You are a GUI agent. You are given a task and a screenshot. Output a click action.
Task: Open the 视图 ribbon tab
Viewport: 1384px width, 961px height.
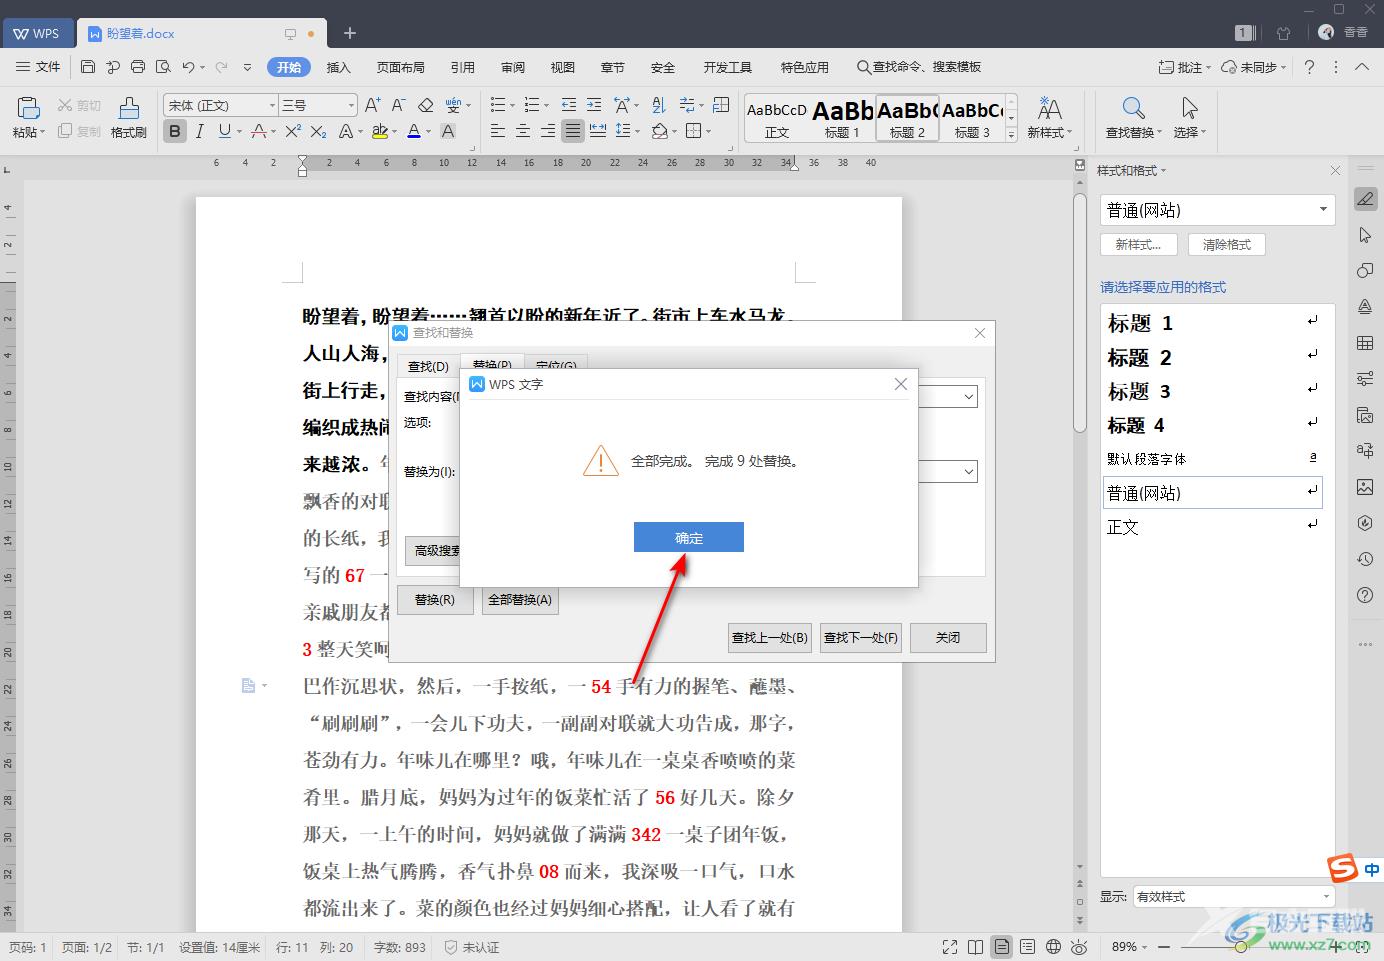pos(563,67)
